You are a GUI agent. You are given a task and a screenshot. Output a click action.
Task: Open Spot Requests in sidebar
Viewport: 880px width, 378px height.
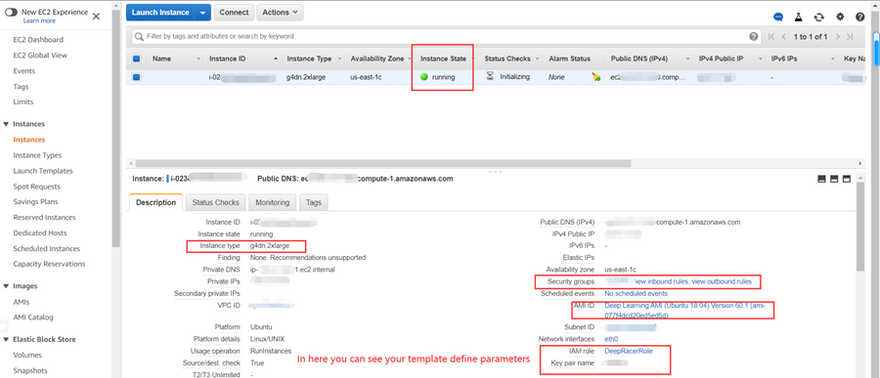[36, 187]
